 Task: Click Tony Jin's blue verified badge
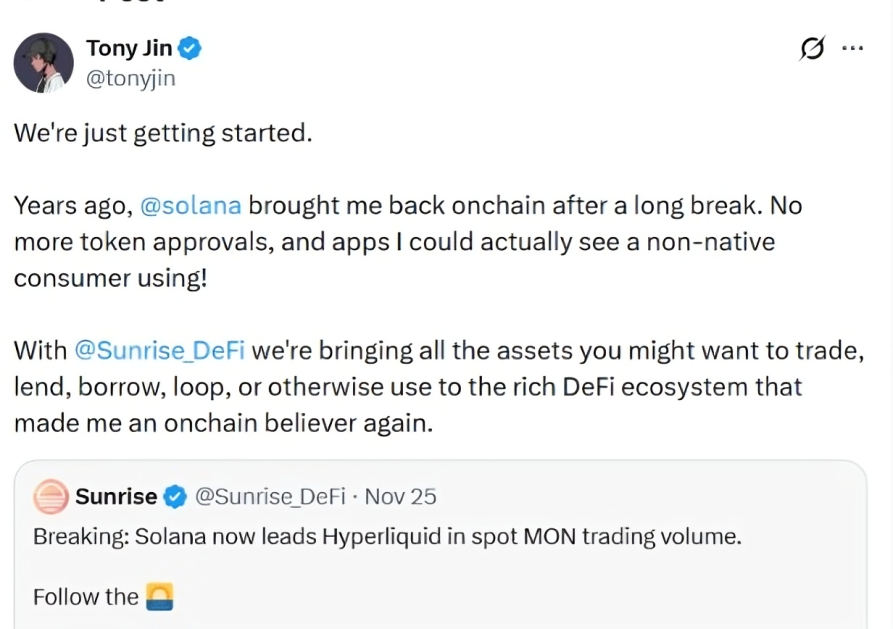[189, 47]
